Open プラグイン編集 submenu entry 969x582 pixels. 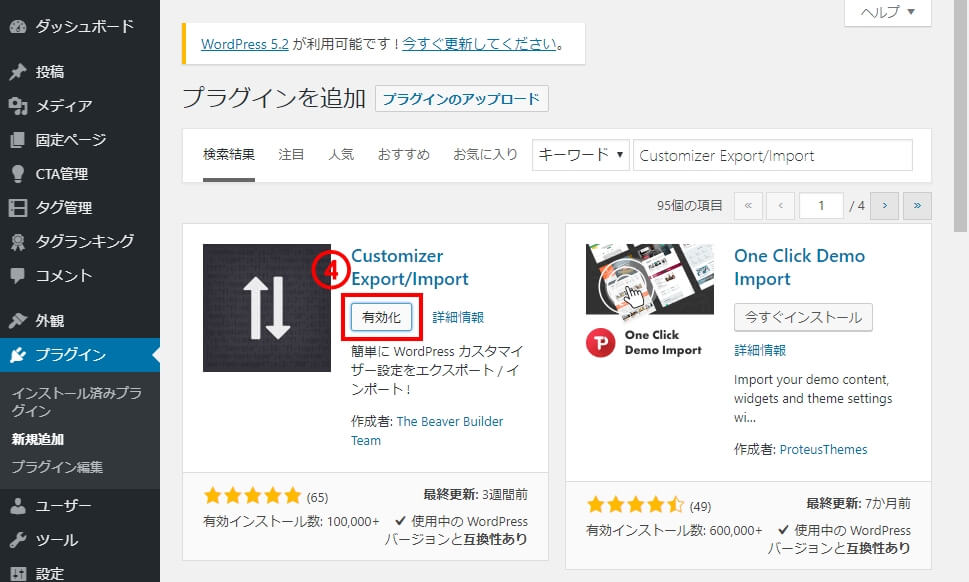click(x=57, y=467)
